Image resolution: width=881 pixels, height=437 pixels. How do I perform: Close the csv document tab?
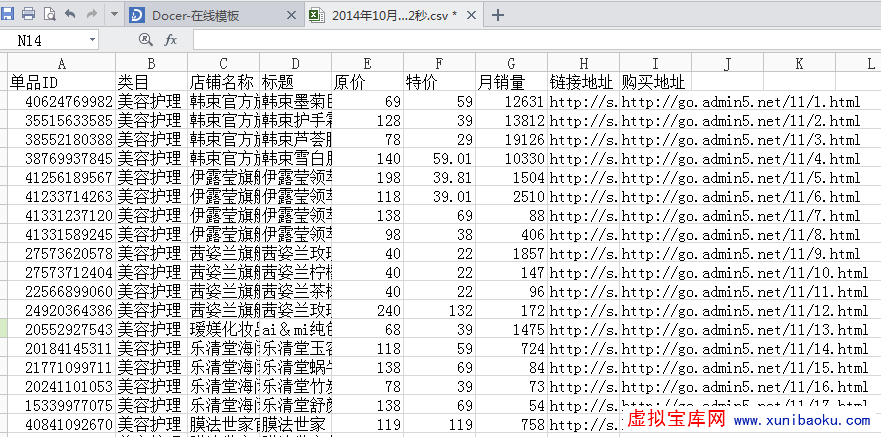[x=473, y=16]
